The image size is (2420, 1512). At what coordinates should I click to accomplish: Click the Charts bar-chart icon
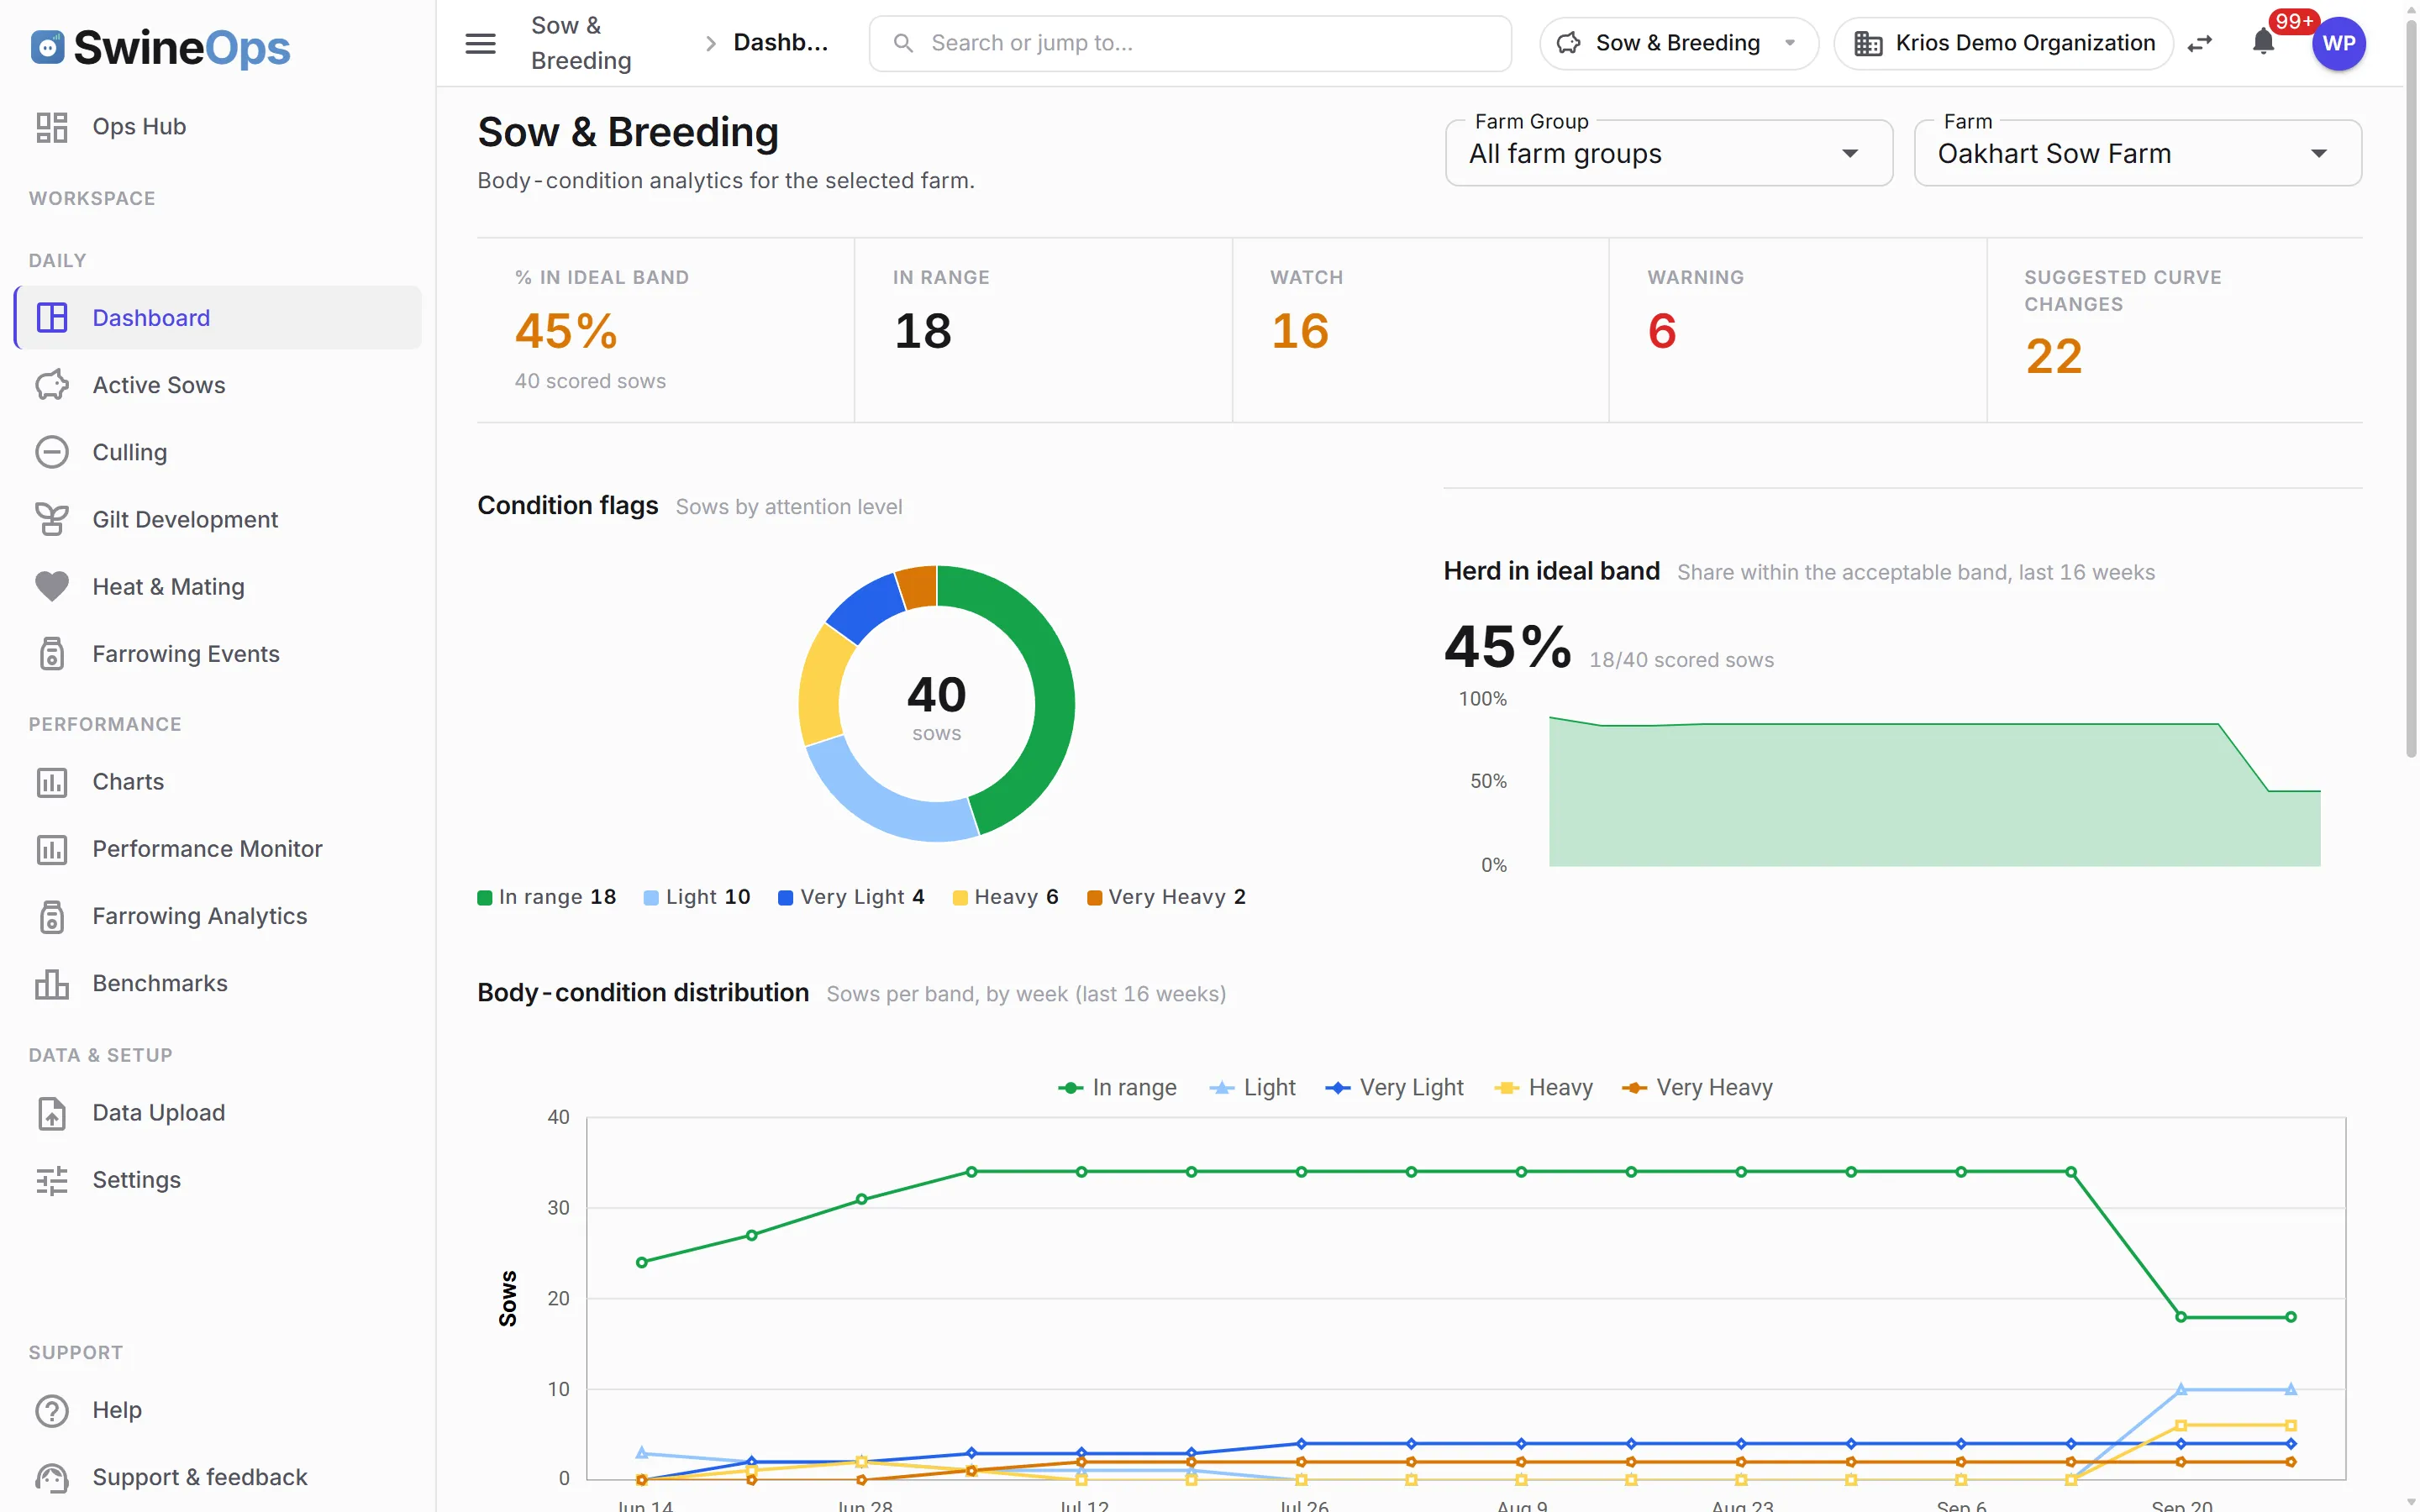tap(52, 782)
